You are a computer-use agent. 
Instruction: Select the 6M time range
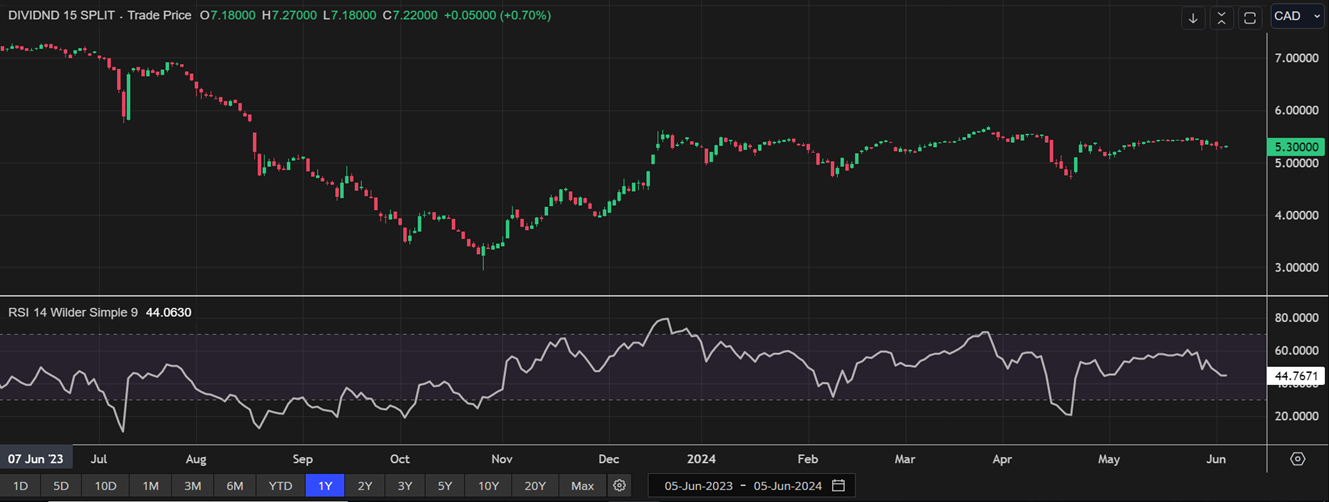coord(235,486)
